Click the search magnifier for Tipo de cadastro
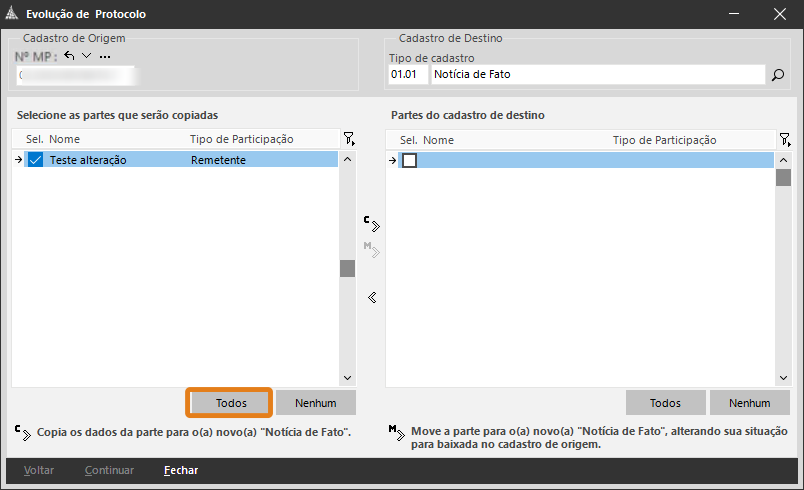This screenshot has height=490, width=804. (778, 75)
